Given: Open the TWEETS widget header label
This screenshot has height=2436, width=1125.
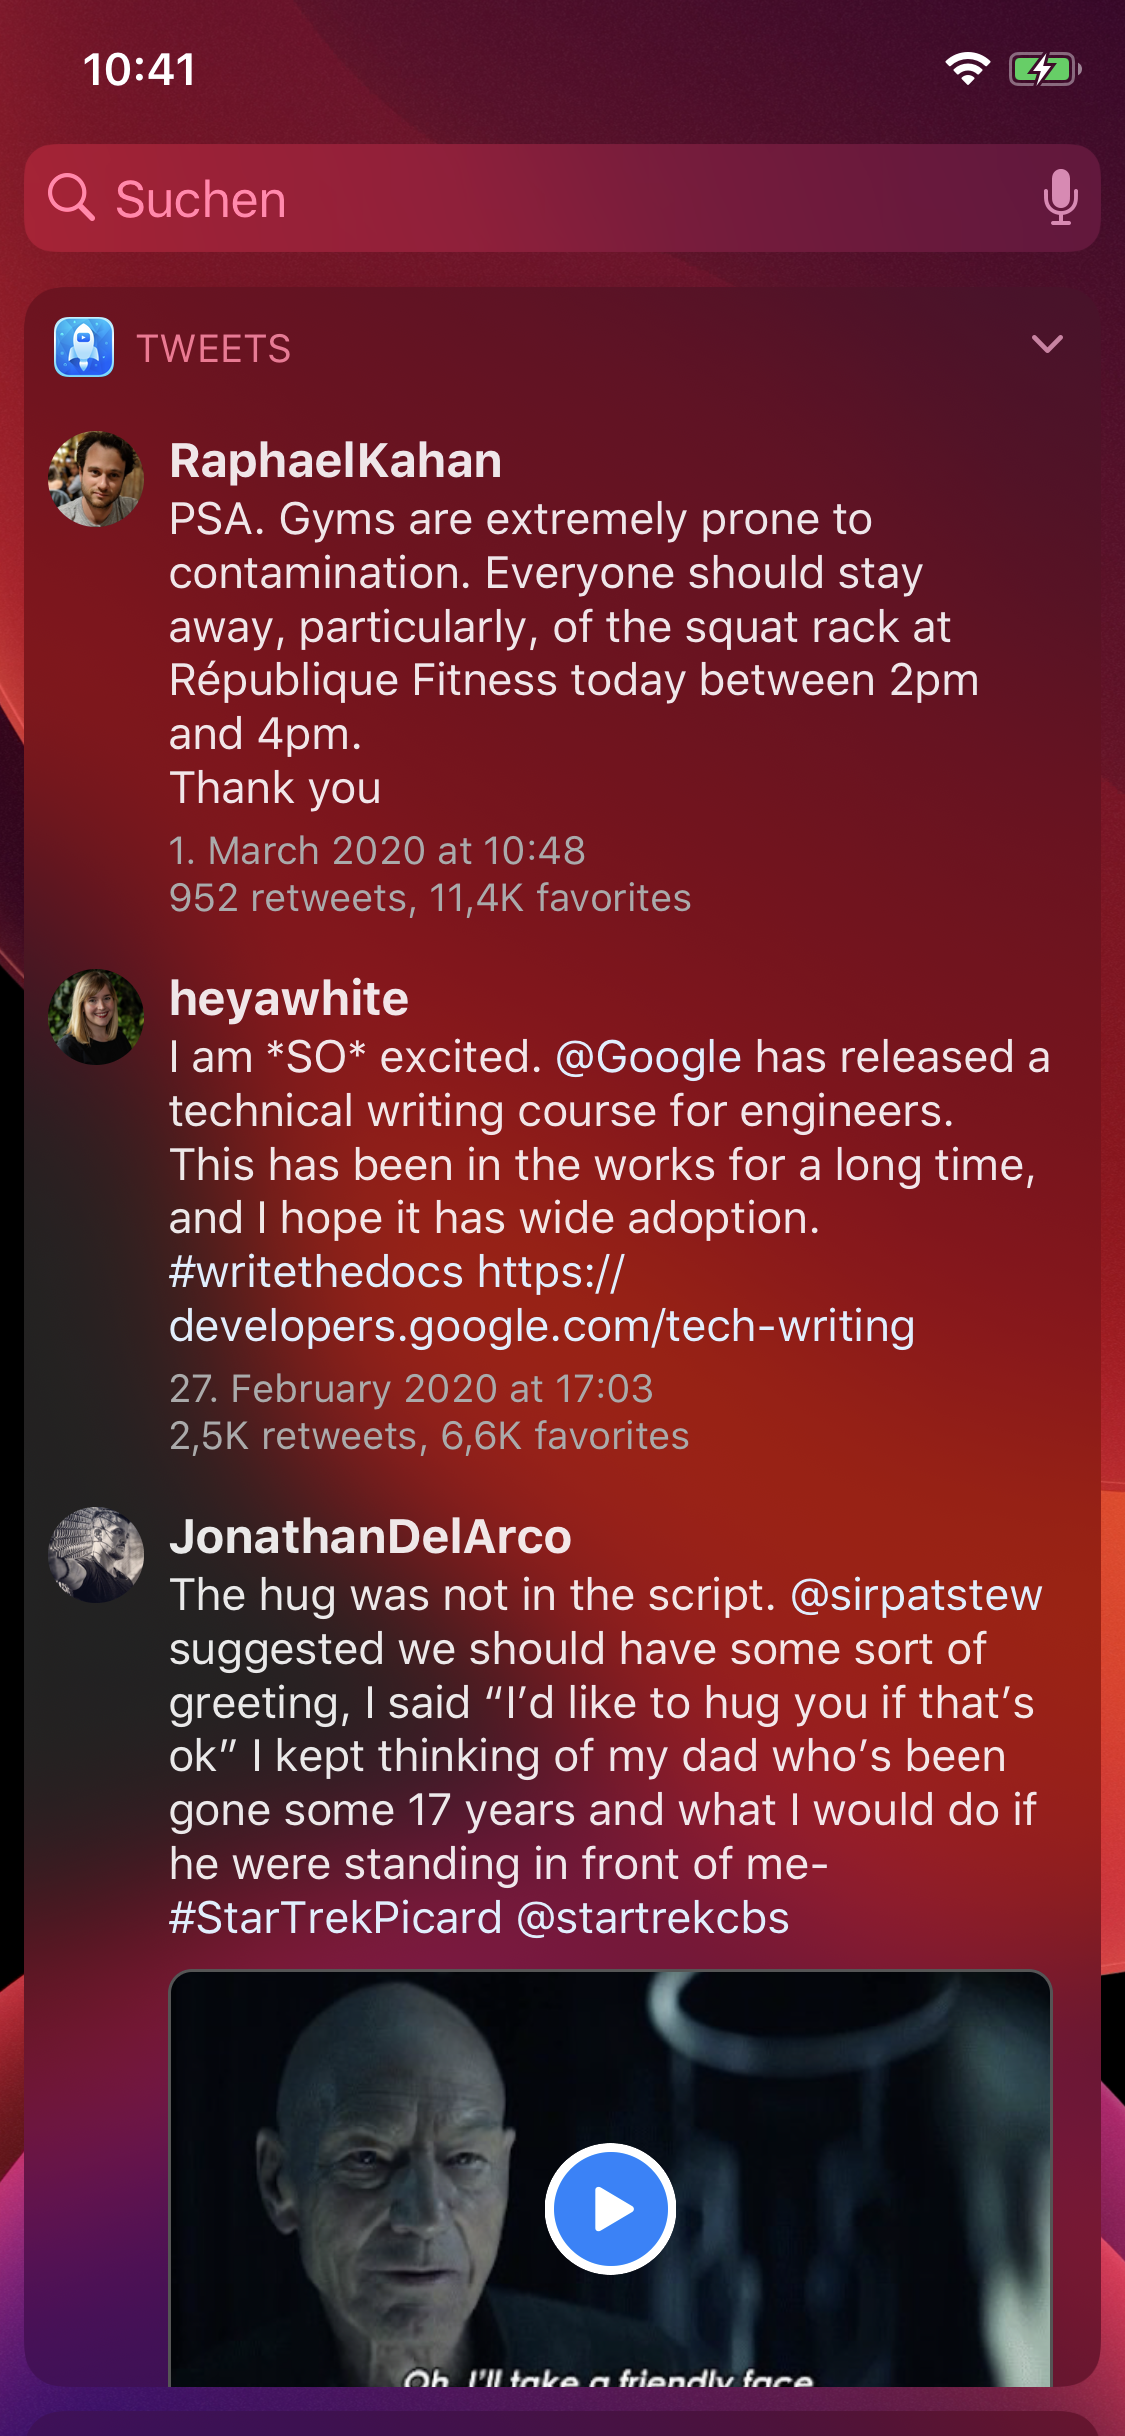Looking at the screenshot, I should coord(214,349).
